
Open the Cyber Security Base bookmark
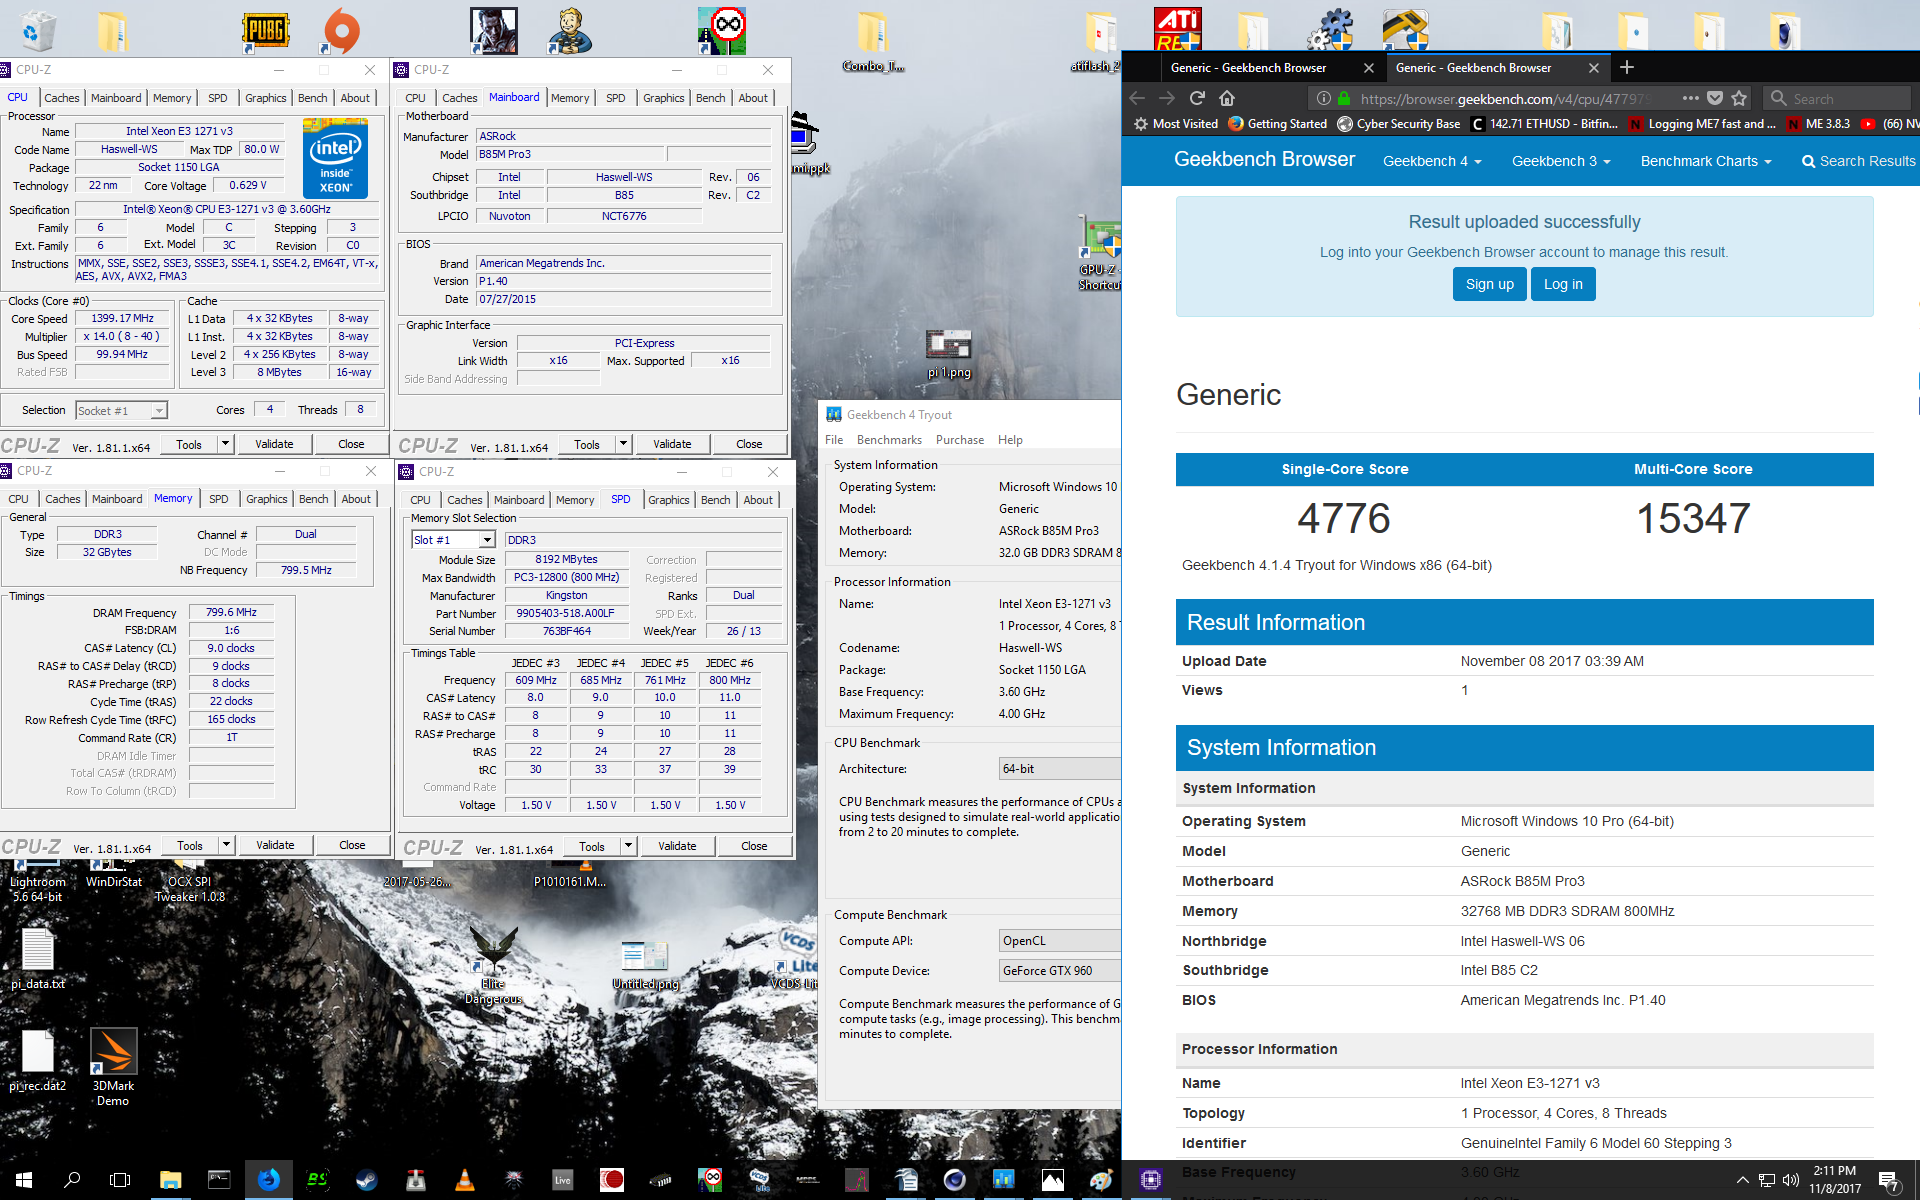coord(1398,124)
